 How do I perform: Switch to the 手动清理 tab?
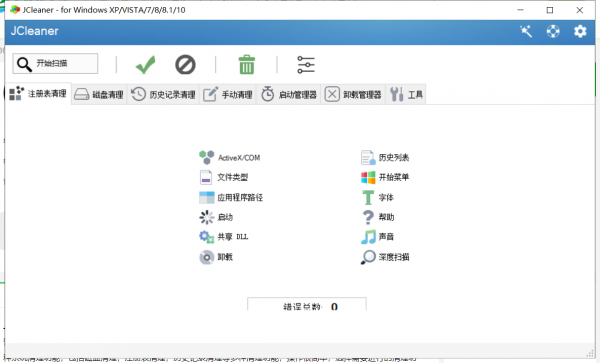tap(228, 94)
